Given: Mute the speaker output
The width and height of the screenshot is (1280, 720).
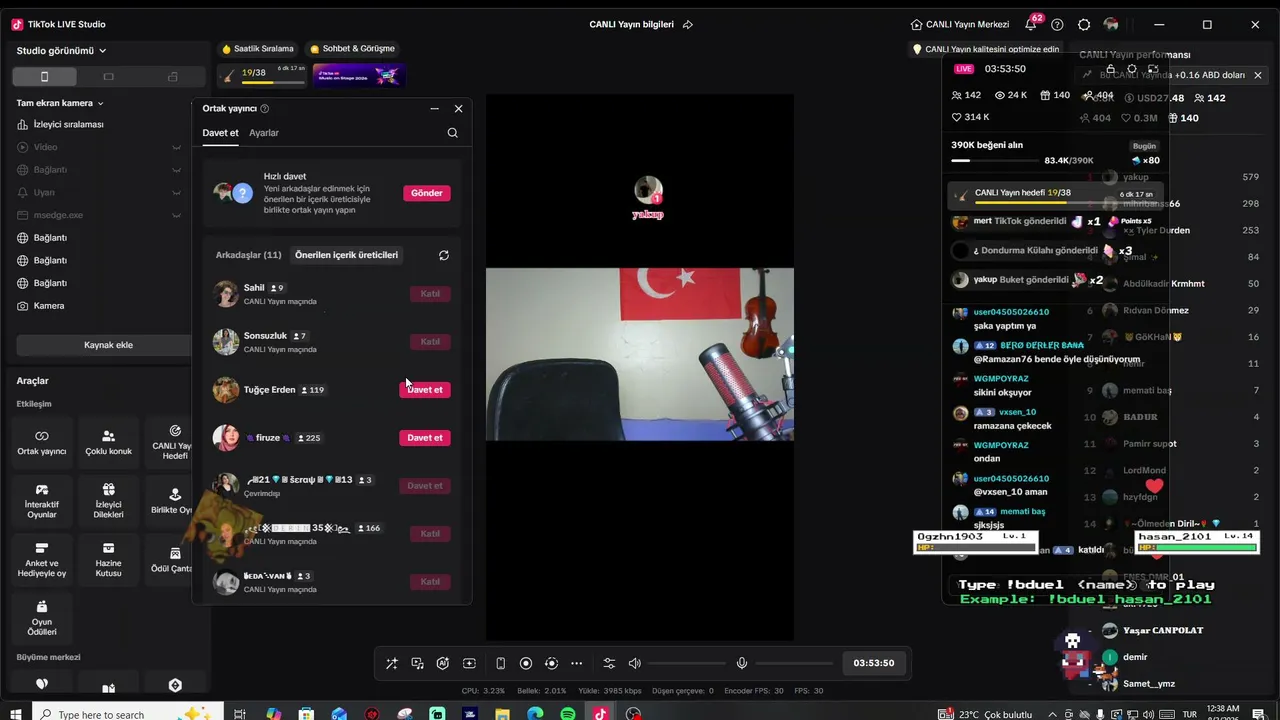Looking at the screenshot, I should coord(634,663).
